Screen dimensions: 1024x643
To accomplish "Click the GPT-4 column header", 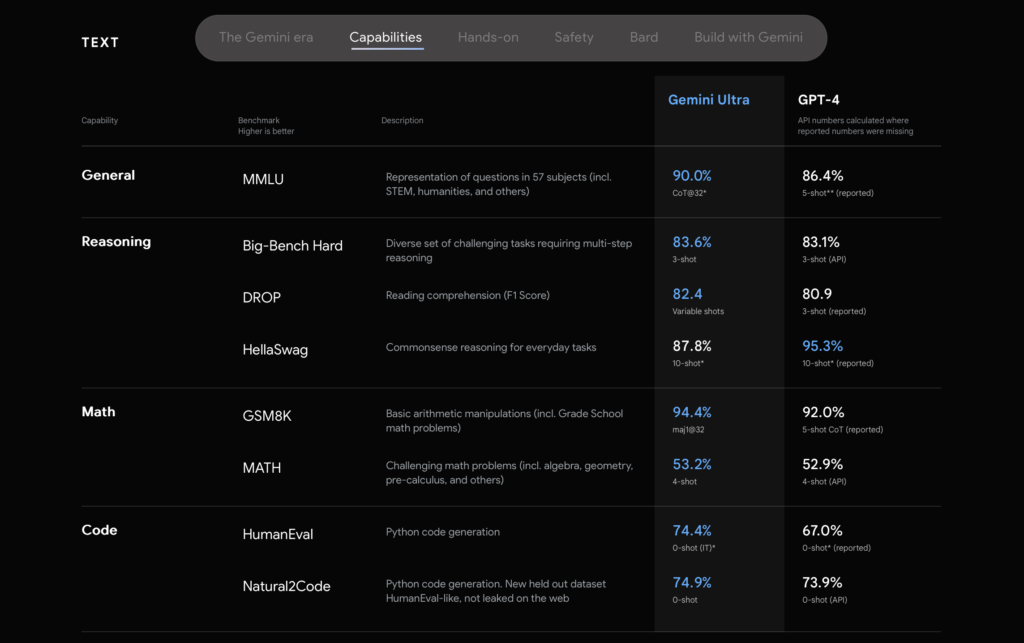I will [x=818, y=100].
